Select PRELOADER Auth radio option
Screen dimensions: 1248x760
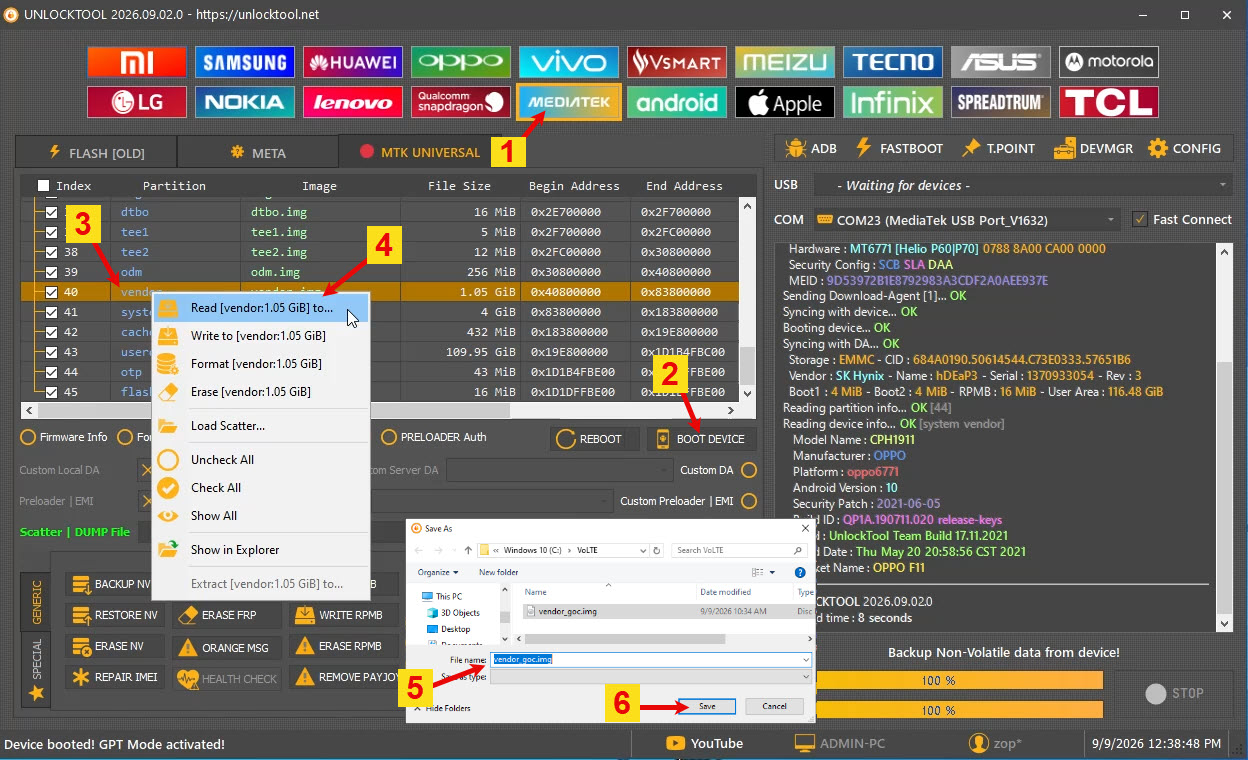coord(389,437)
